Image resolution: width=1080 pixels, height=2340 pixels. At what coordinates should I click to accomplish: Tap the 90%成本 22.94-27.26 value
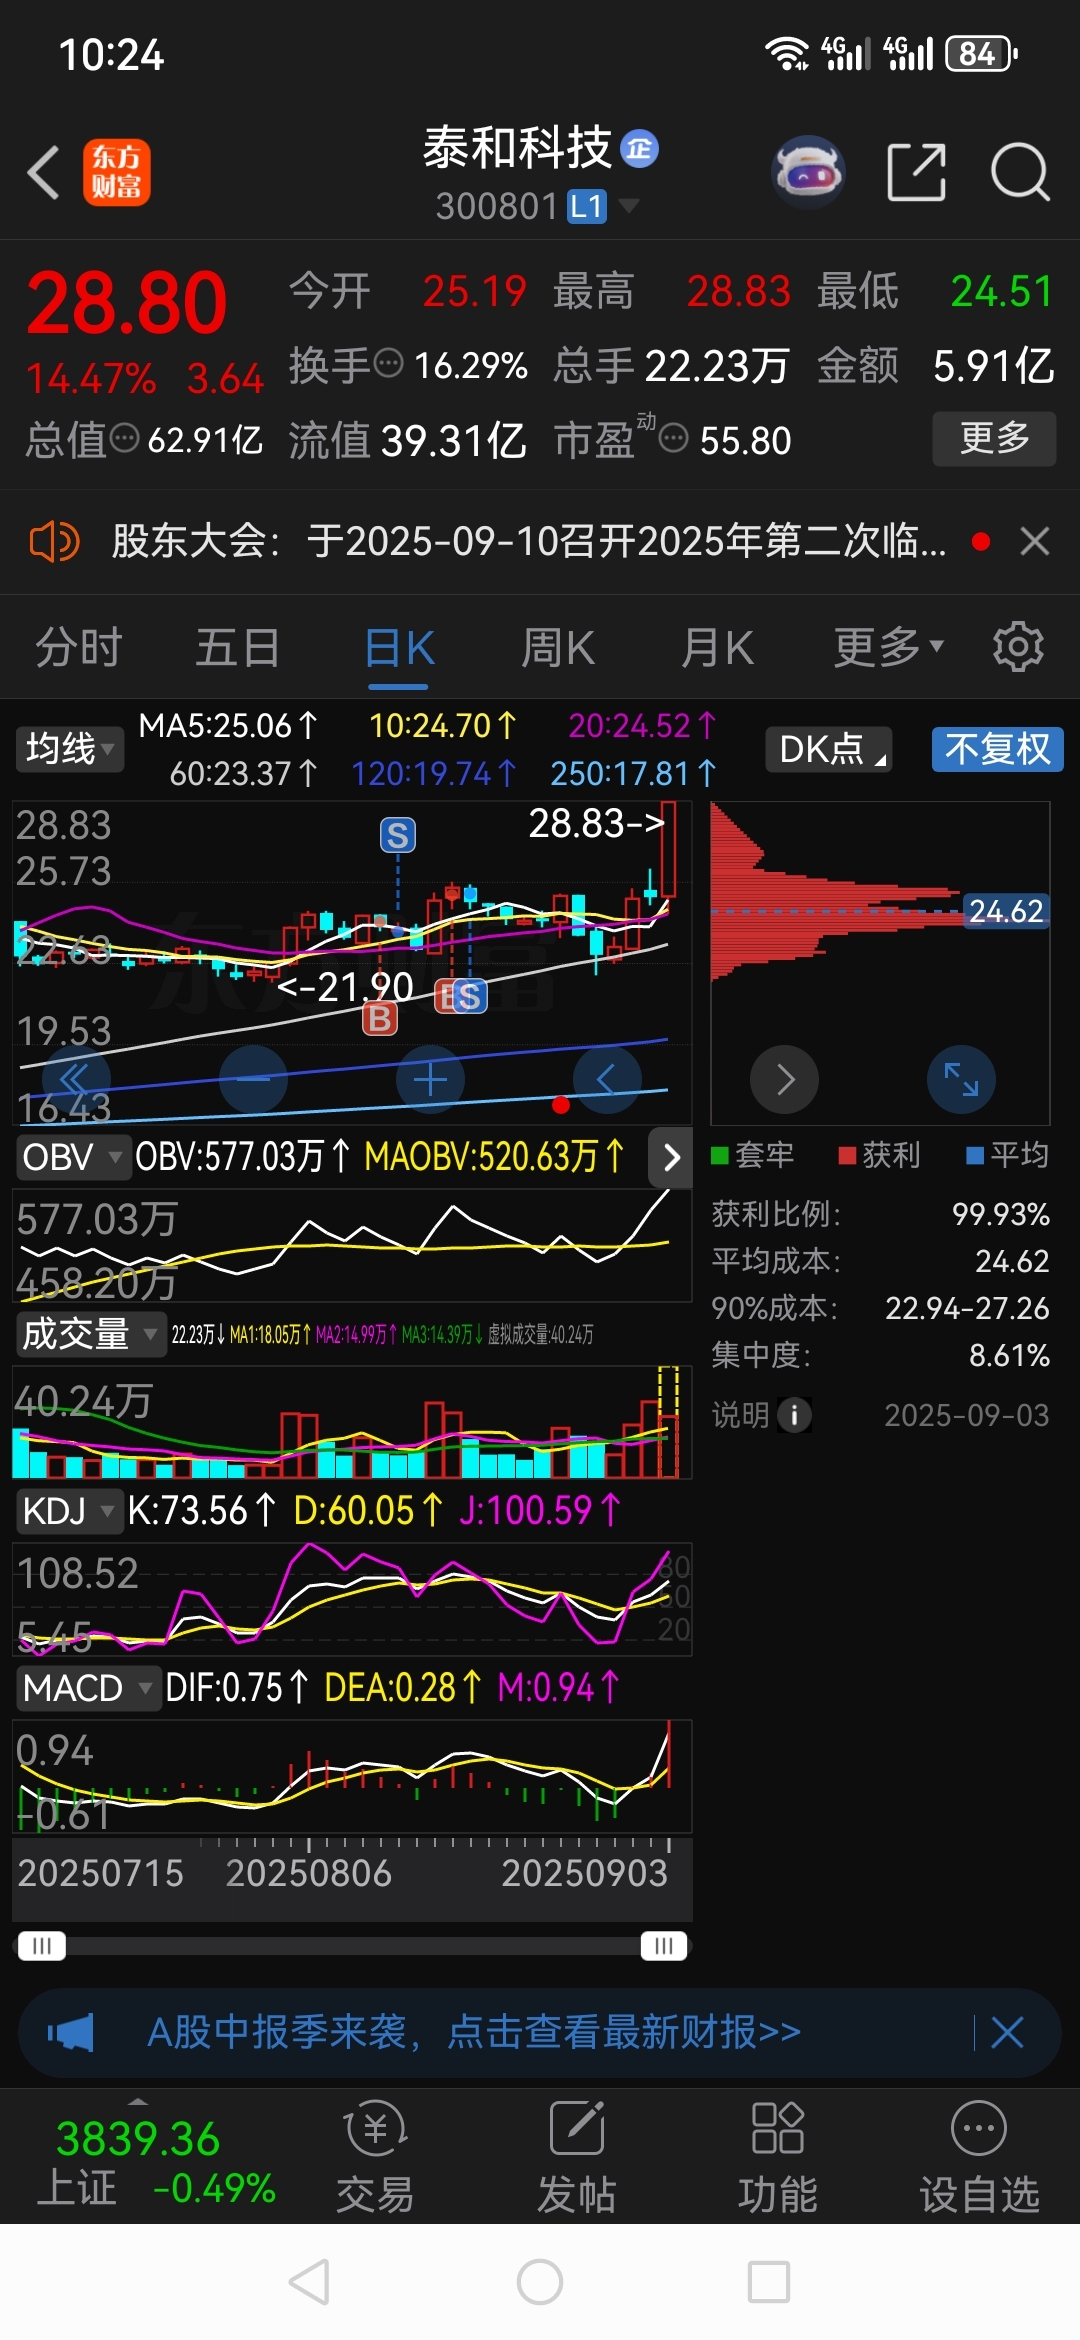click(x=967, y=1308)
